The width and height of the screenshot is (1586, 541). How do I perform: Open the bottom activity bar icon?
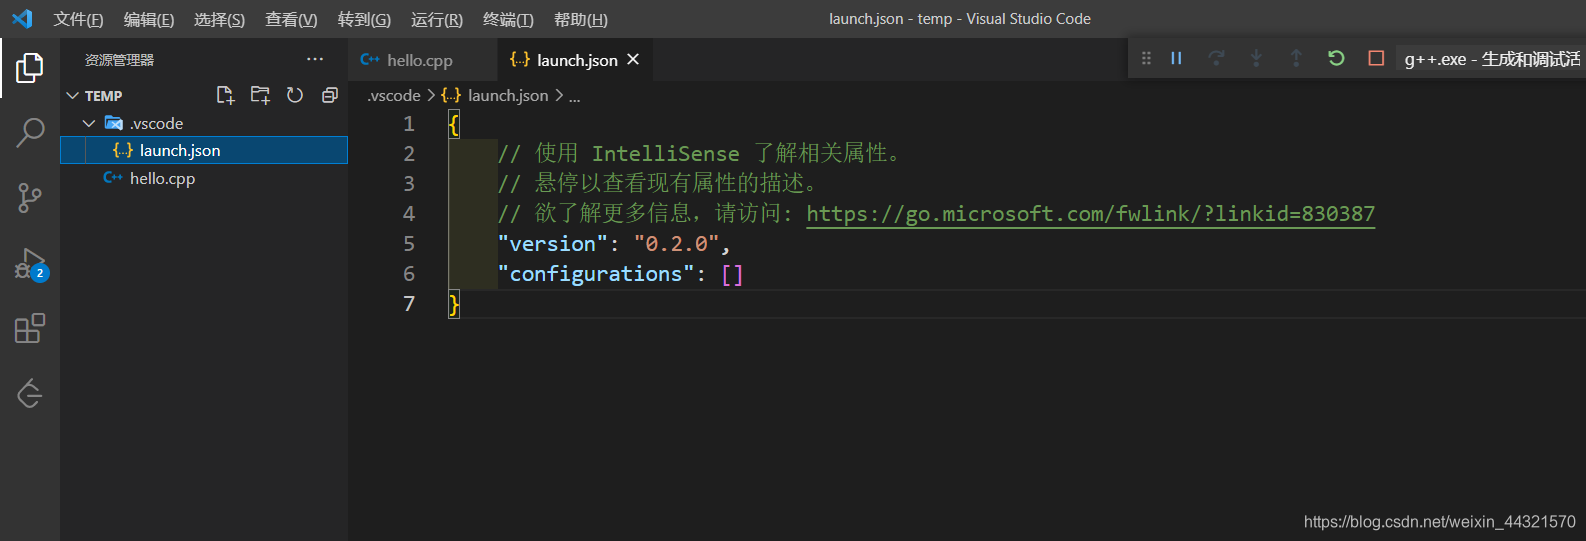click(30, 394)
